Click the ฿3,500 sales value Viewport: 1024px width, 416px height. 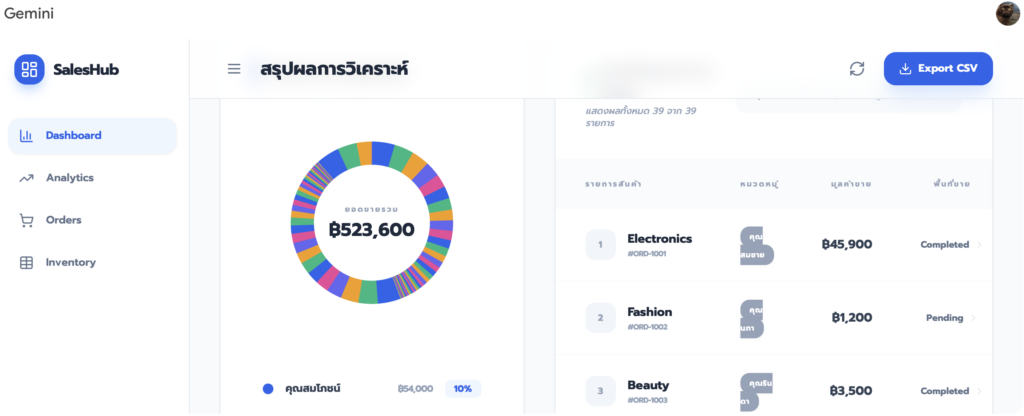(851, 391)
